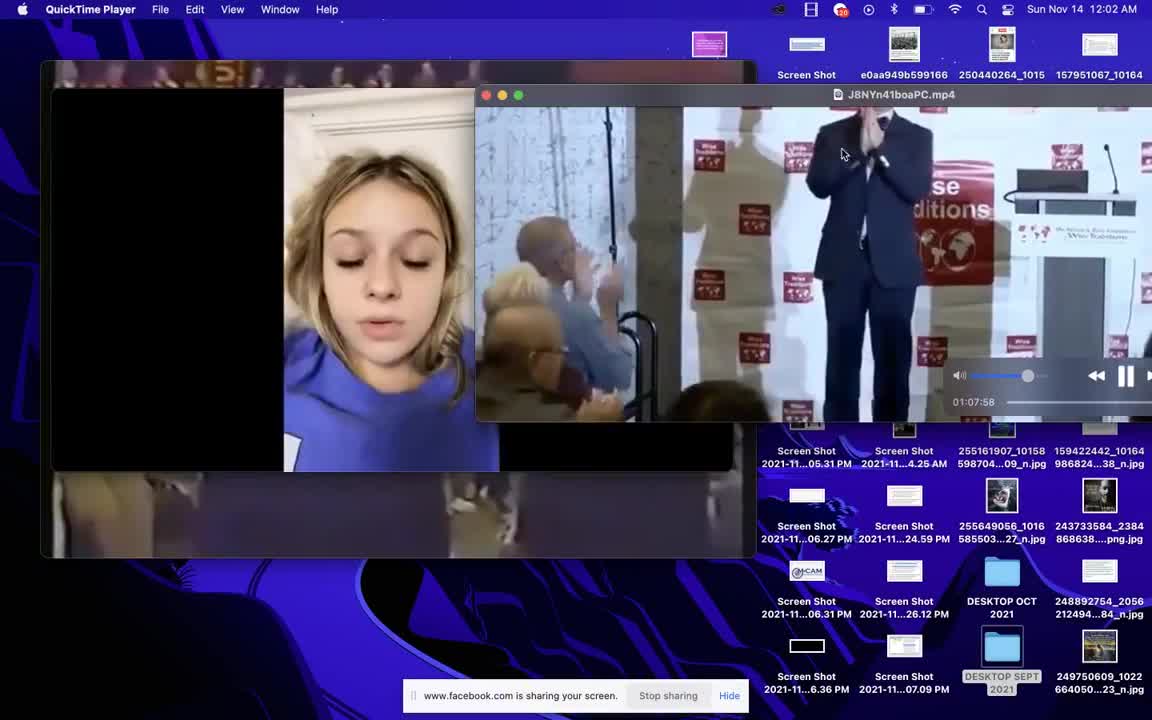The width and height of the screenshot is (1152, 720).
Task: Click the J8NYn41boaPC.mp4 window title
Action: (x=901, y=95)
